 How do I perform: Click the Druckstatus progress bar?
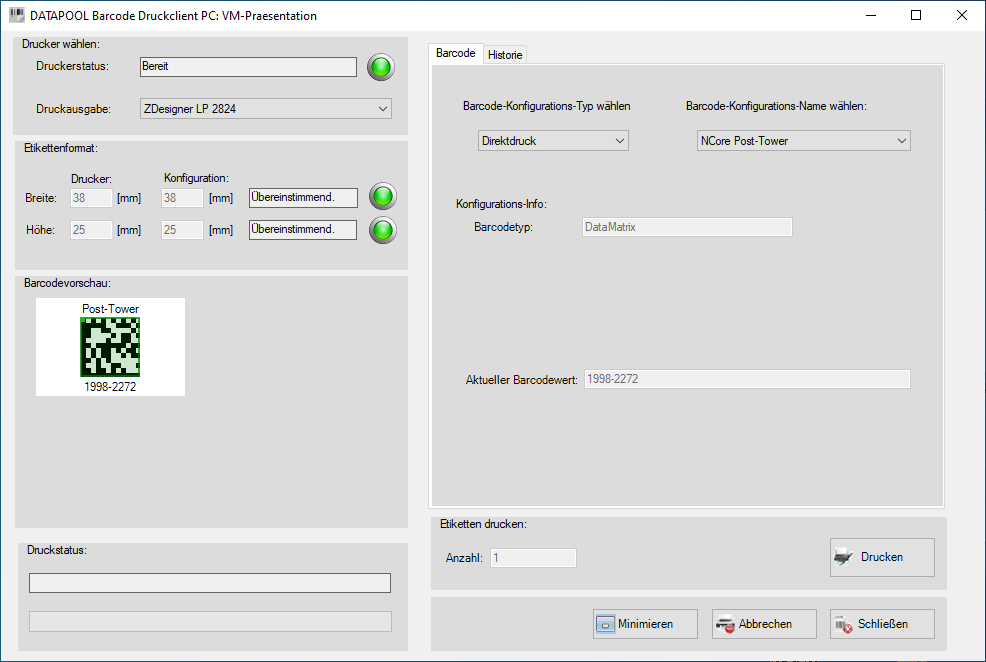tap(210, 583)
